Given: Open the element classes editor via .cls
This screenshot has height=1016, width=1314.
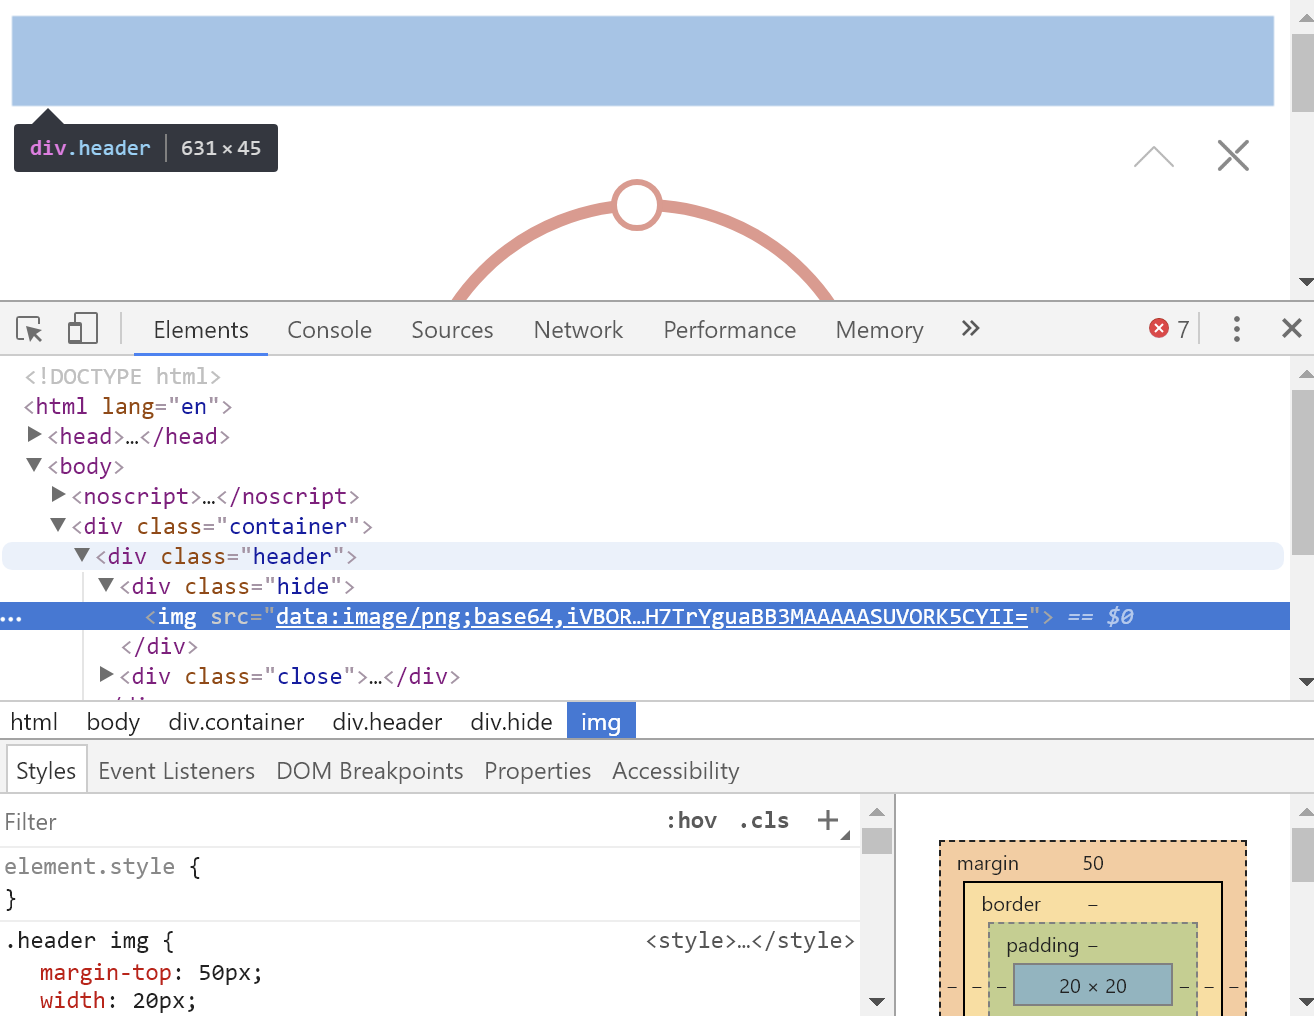Looking at the screenshot, I should click(763, 820).
